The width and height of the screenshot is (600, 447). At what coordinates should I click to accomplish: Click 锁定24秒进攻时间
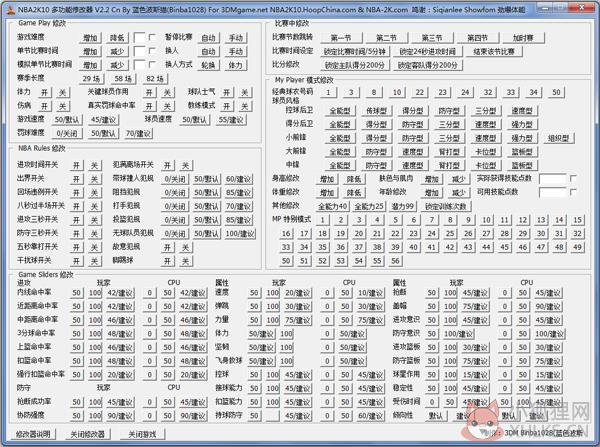[x=428, y=52]
